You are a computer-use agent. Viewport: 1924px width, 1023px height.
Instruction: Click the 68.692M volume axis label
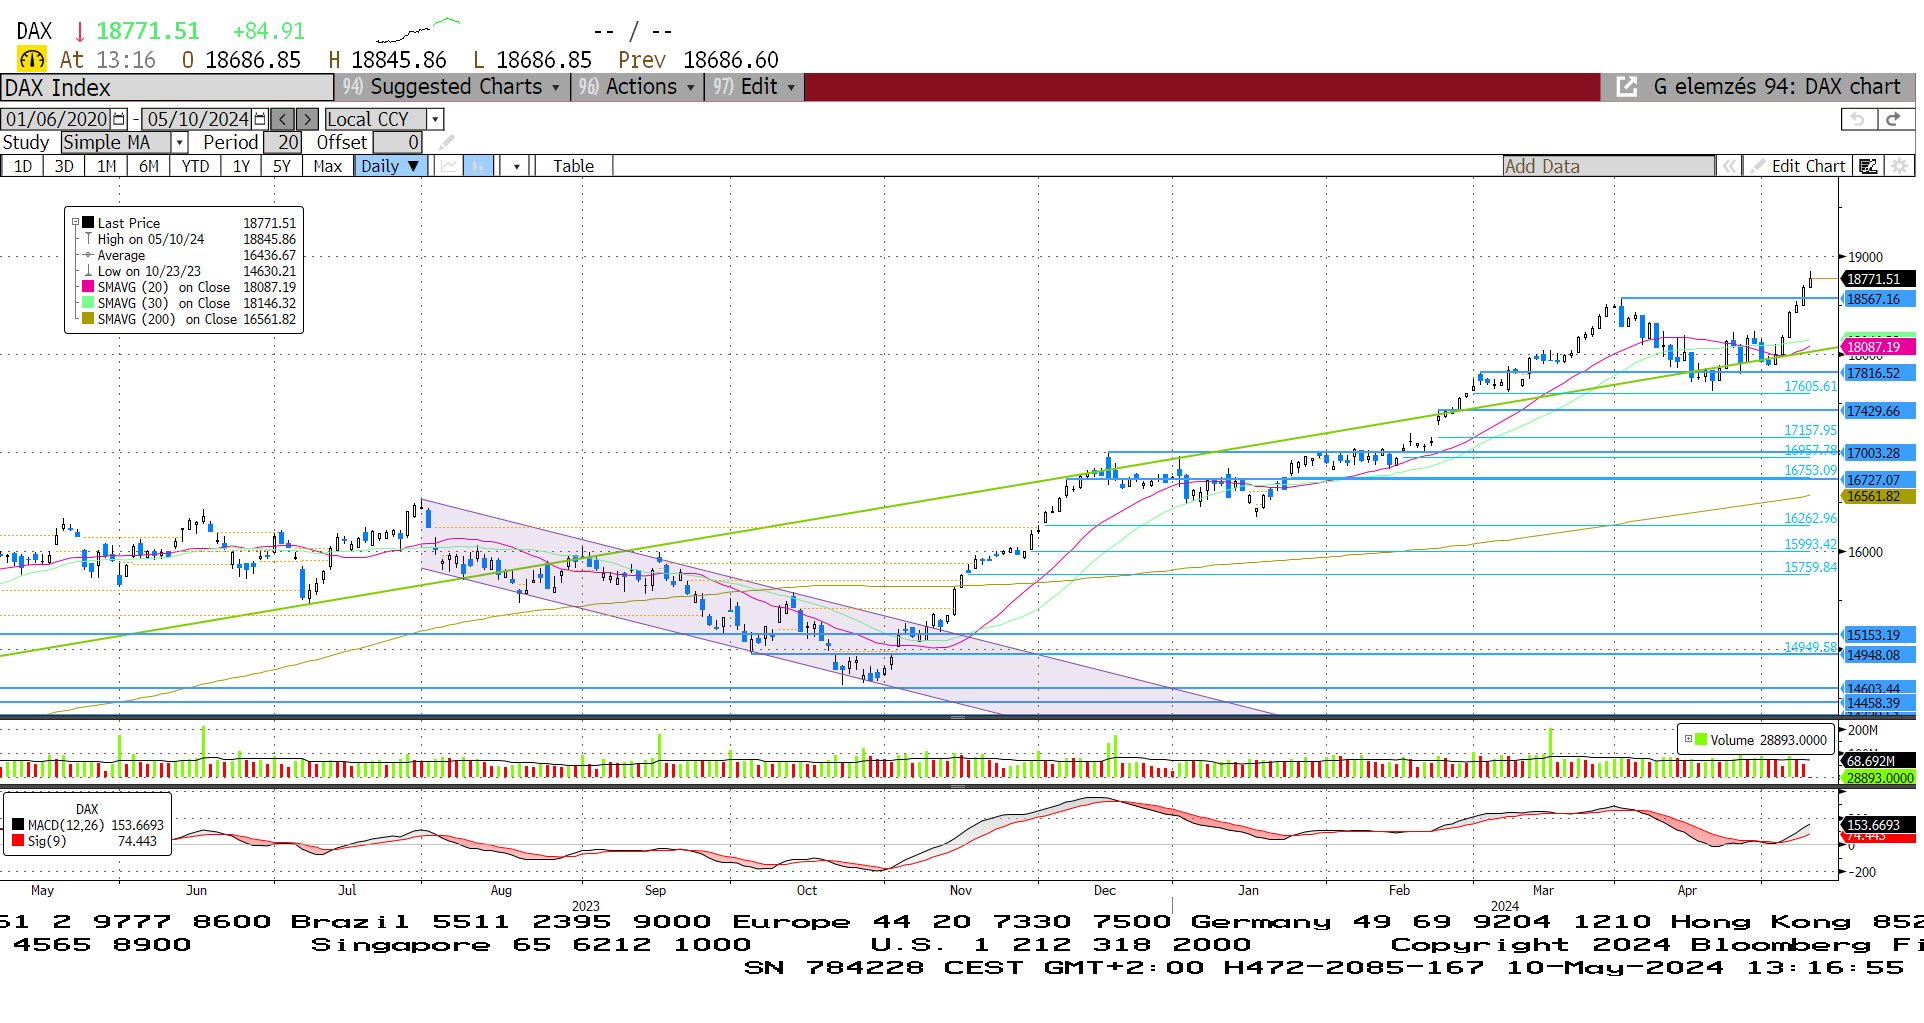click(x=1877, y=761)
